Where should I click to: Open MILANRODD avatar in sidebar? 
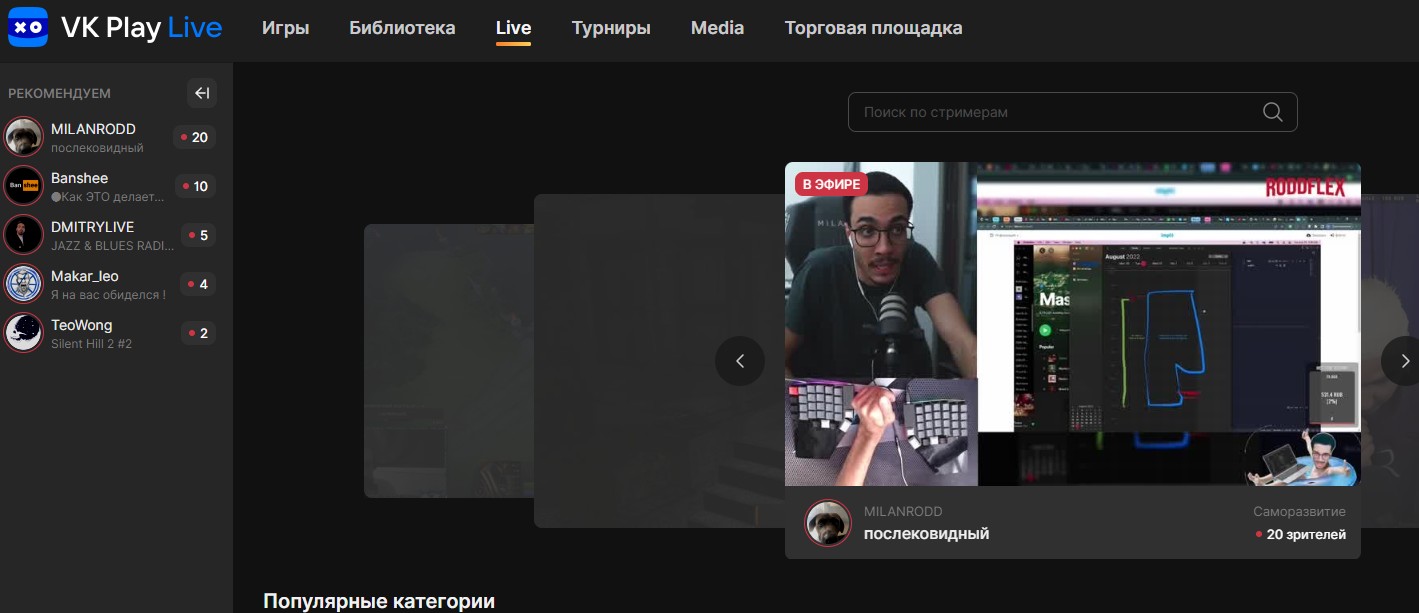pyautogui.click(x=24, y=137)
